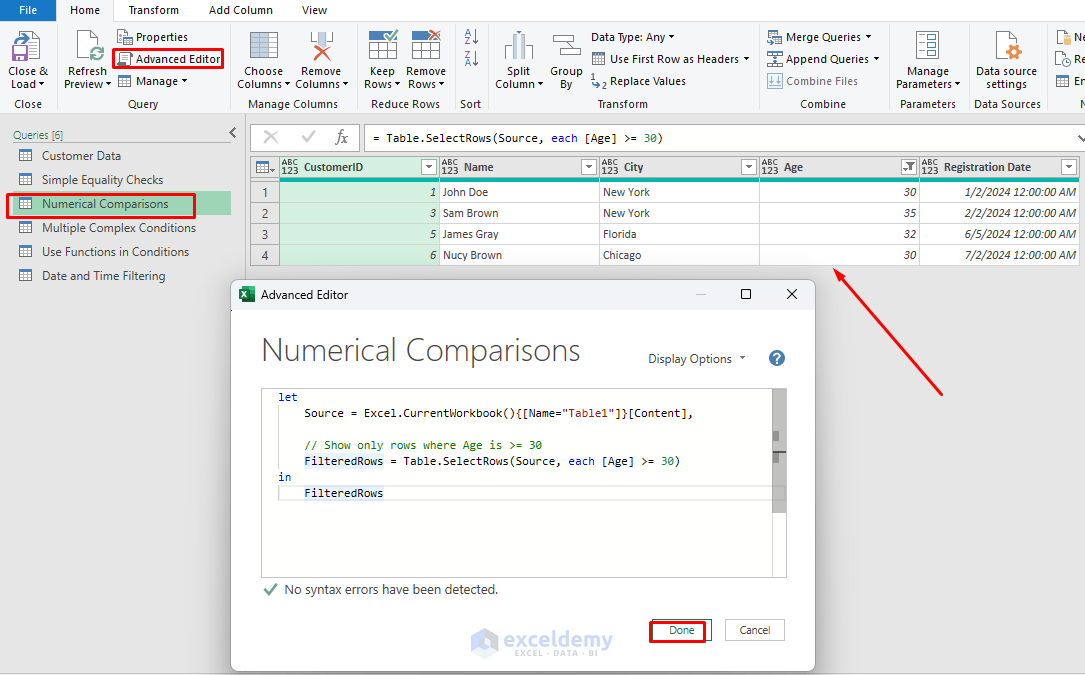Switch to the Add Column tab
Image resolution: width=1085 pixels, height=675 pixels.
pyautogui.click(x=241, y=10)
